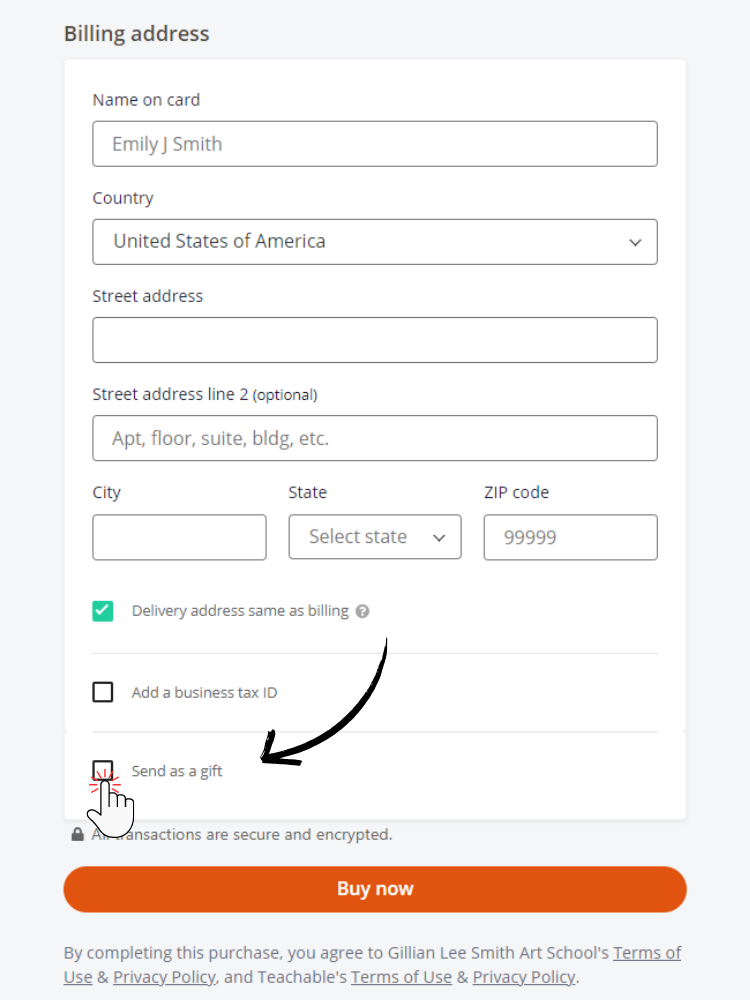The image size is (750, 1000).
Task: Focus the Name on card field
Action: [x=375, y=143]
